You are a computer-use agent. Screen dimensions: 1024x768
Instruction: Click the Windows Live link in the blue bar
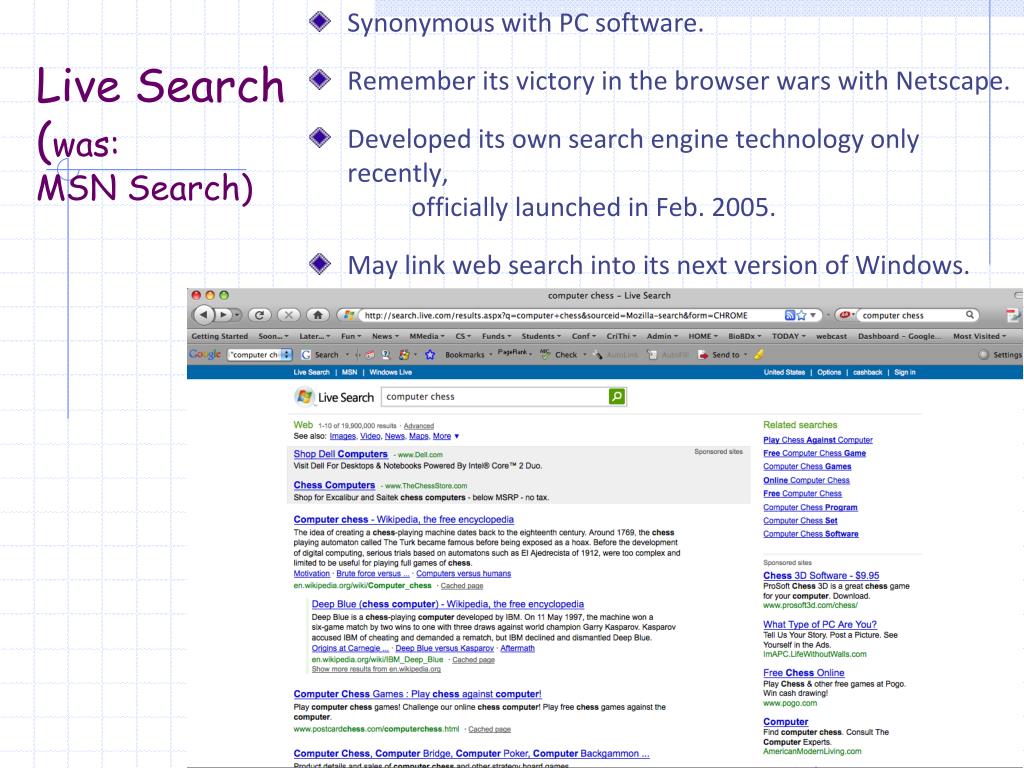(x=391, y=372)
